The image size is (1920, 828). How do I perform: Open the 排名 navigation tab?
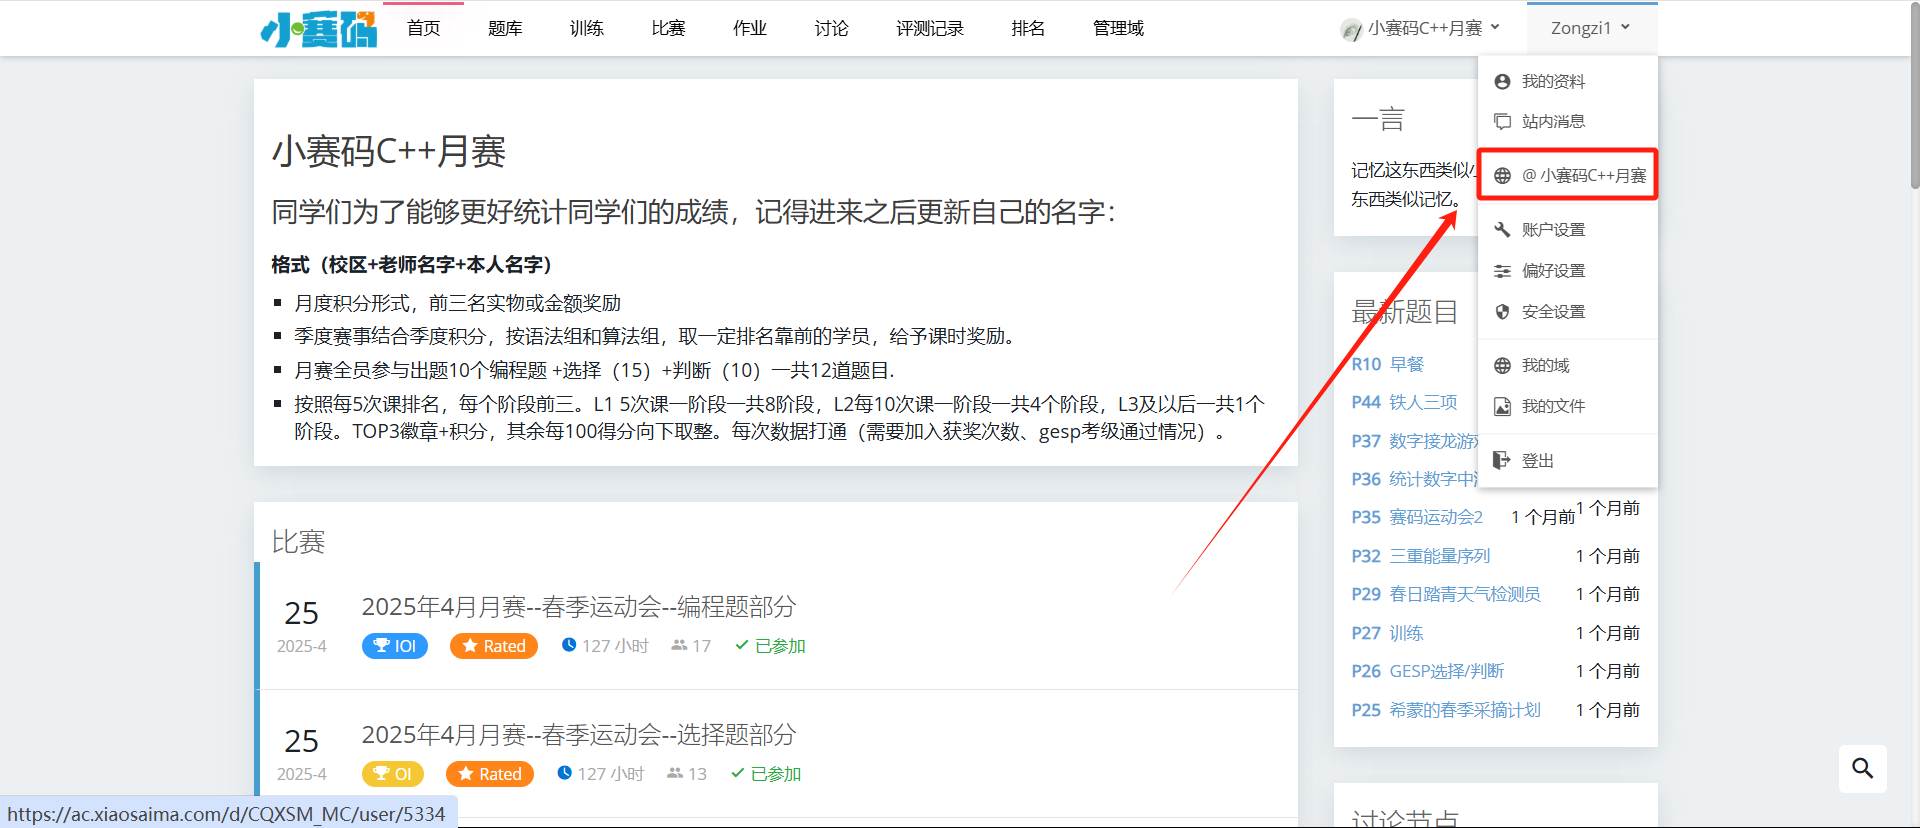(1028, 28)
